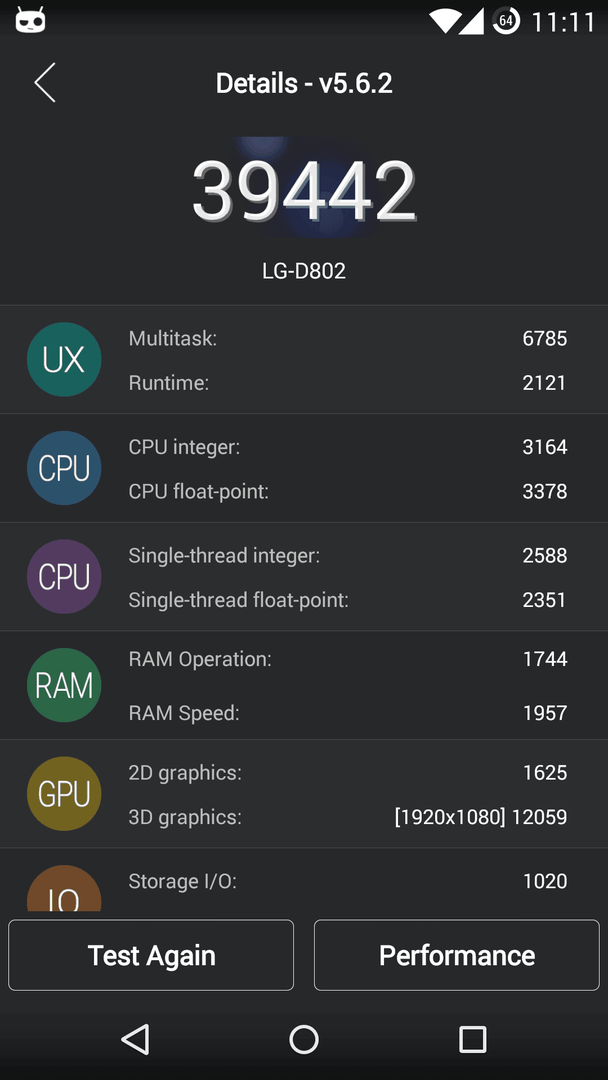Screen dimensions: 608x1080
Task: Tap the LG-D802 device name
Action: point(304,271)
